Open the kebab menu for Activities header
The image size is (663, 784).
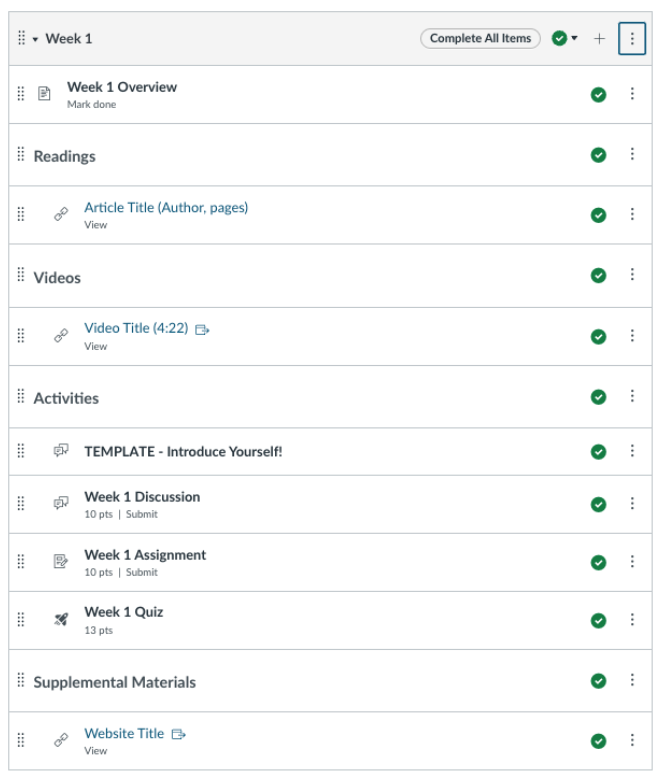pos(632,396)
